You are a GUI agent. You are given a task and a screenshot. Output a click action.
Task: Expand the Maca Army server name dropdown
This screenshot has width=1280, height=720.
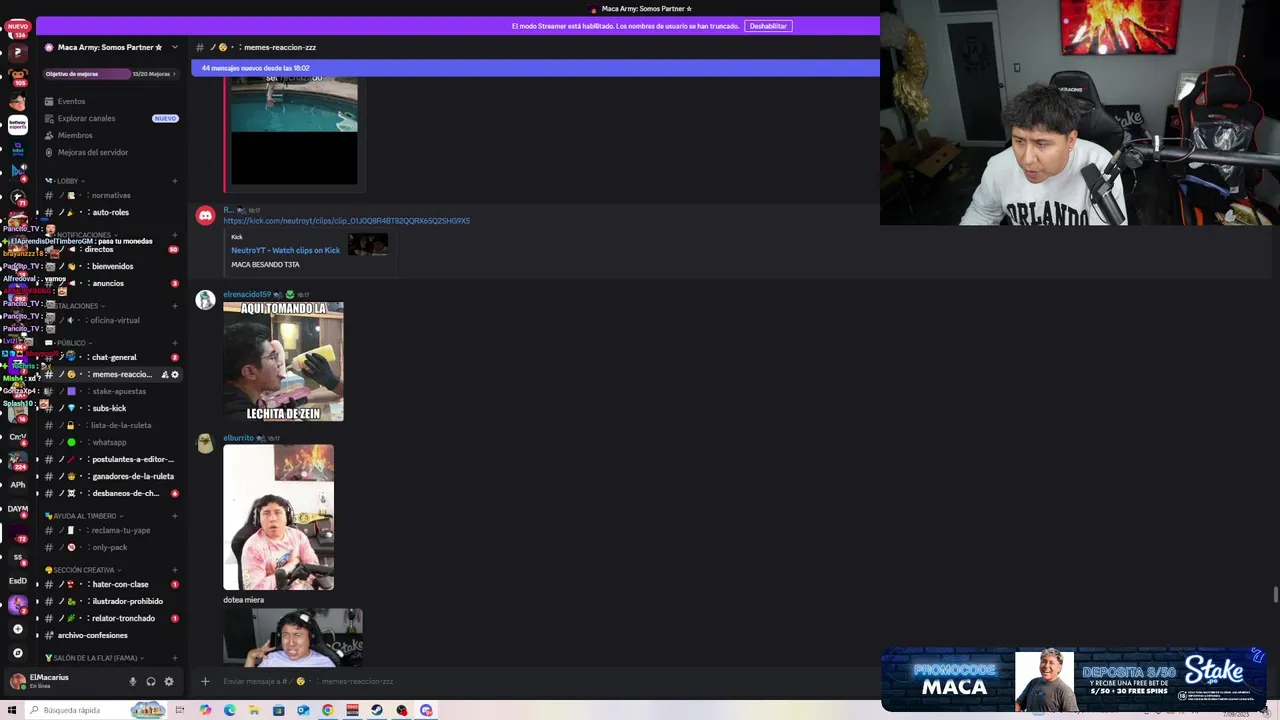[x=175, y=47]
